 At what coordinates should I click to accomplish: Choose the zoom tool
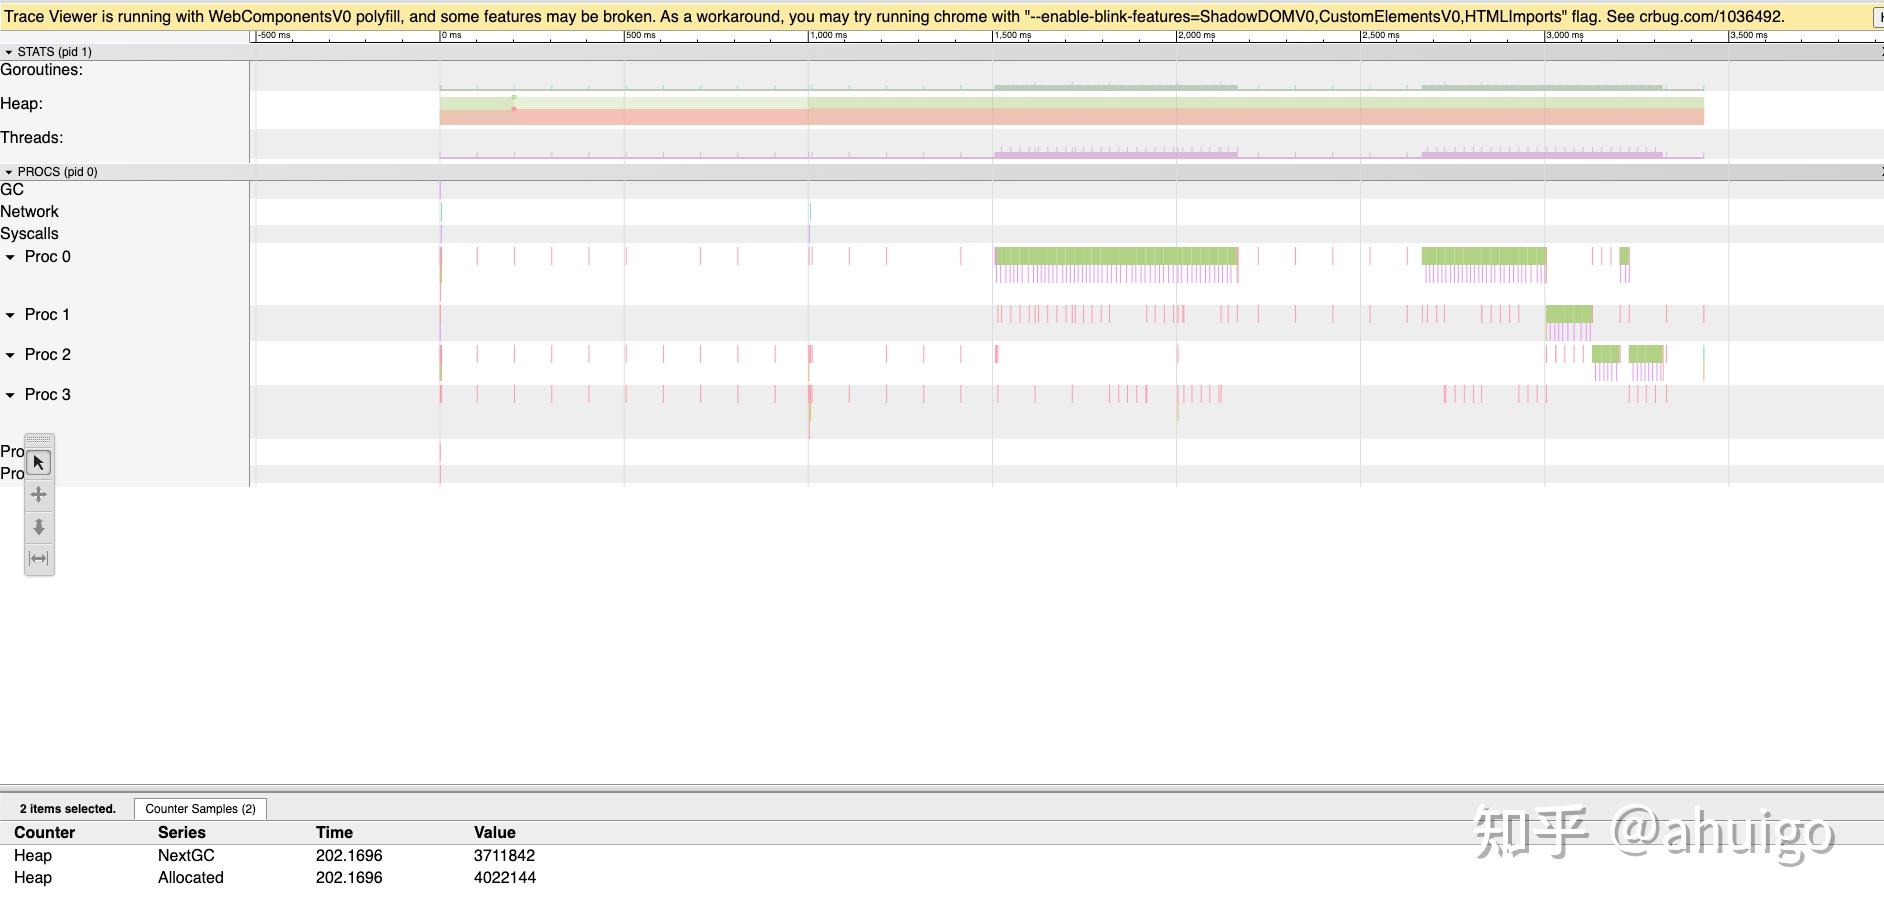click(x=39, y=527)
